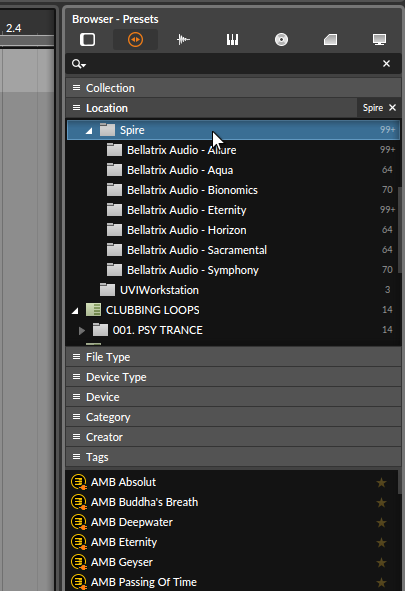The width and height of the screenshot is (405, 591).
Task: Click the preset list vertical scrollbar
Action: tap(399, 482)
